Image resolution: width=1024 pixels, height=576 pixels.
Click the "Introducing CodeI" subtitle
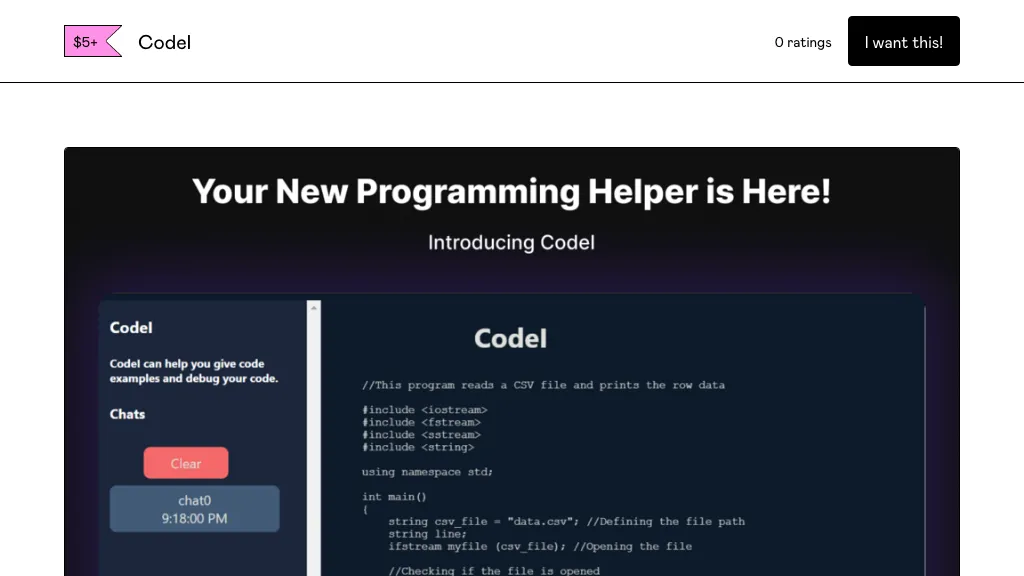coord(511,242)
